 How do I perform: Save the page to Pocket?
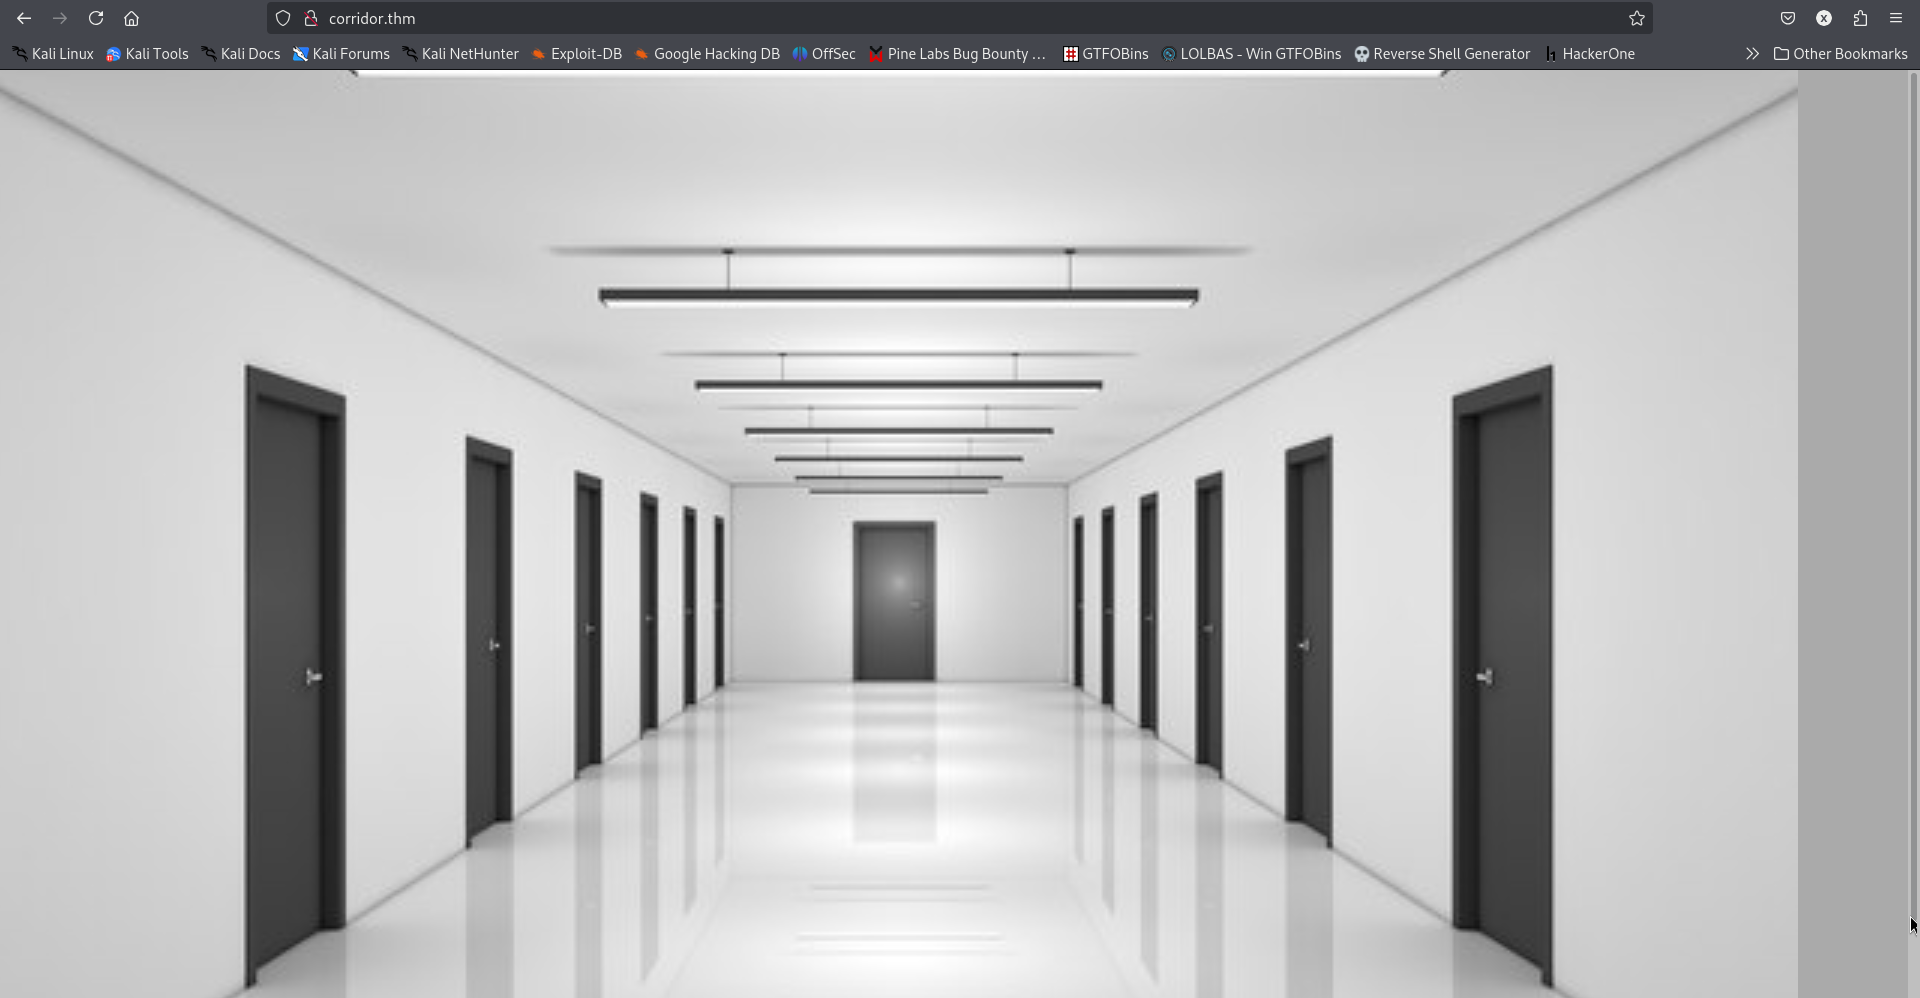pos(1788,18)
